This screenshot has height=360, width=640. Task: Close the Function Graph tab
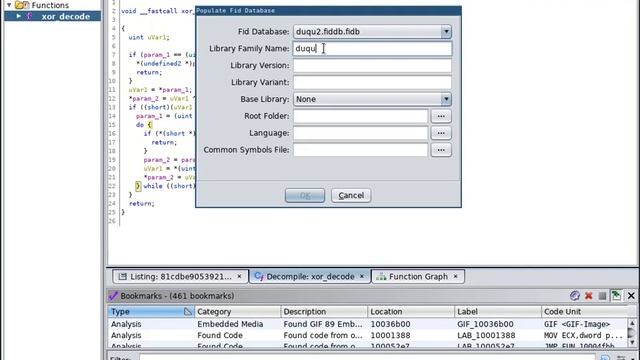click(x=456, y=277)
